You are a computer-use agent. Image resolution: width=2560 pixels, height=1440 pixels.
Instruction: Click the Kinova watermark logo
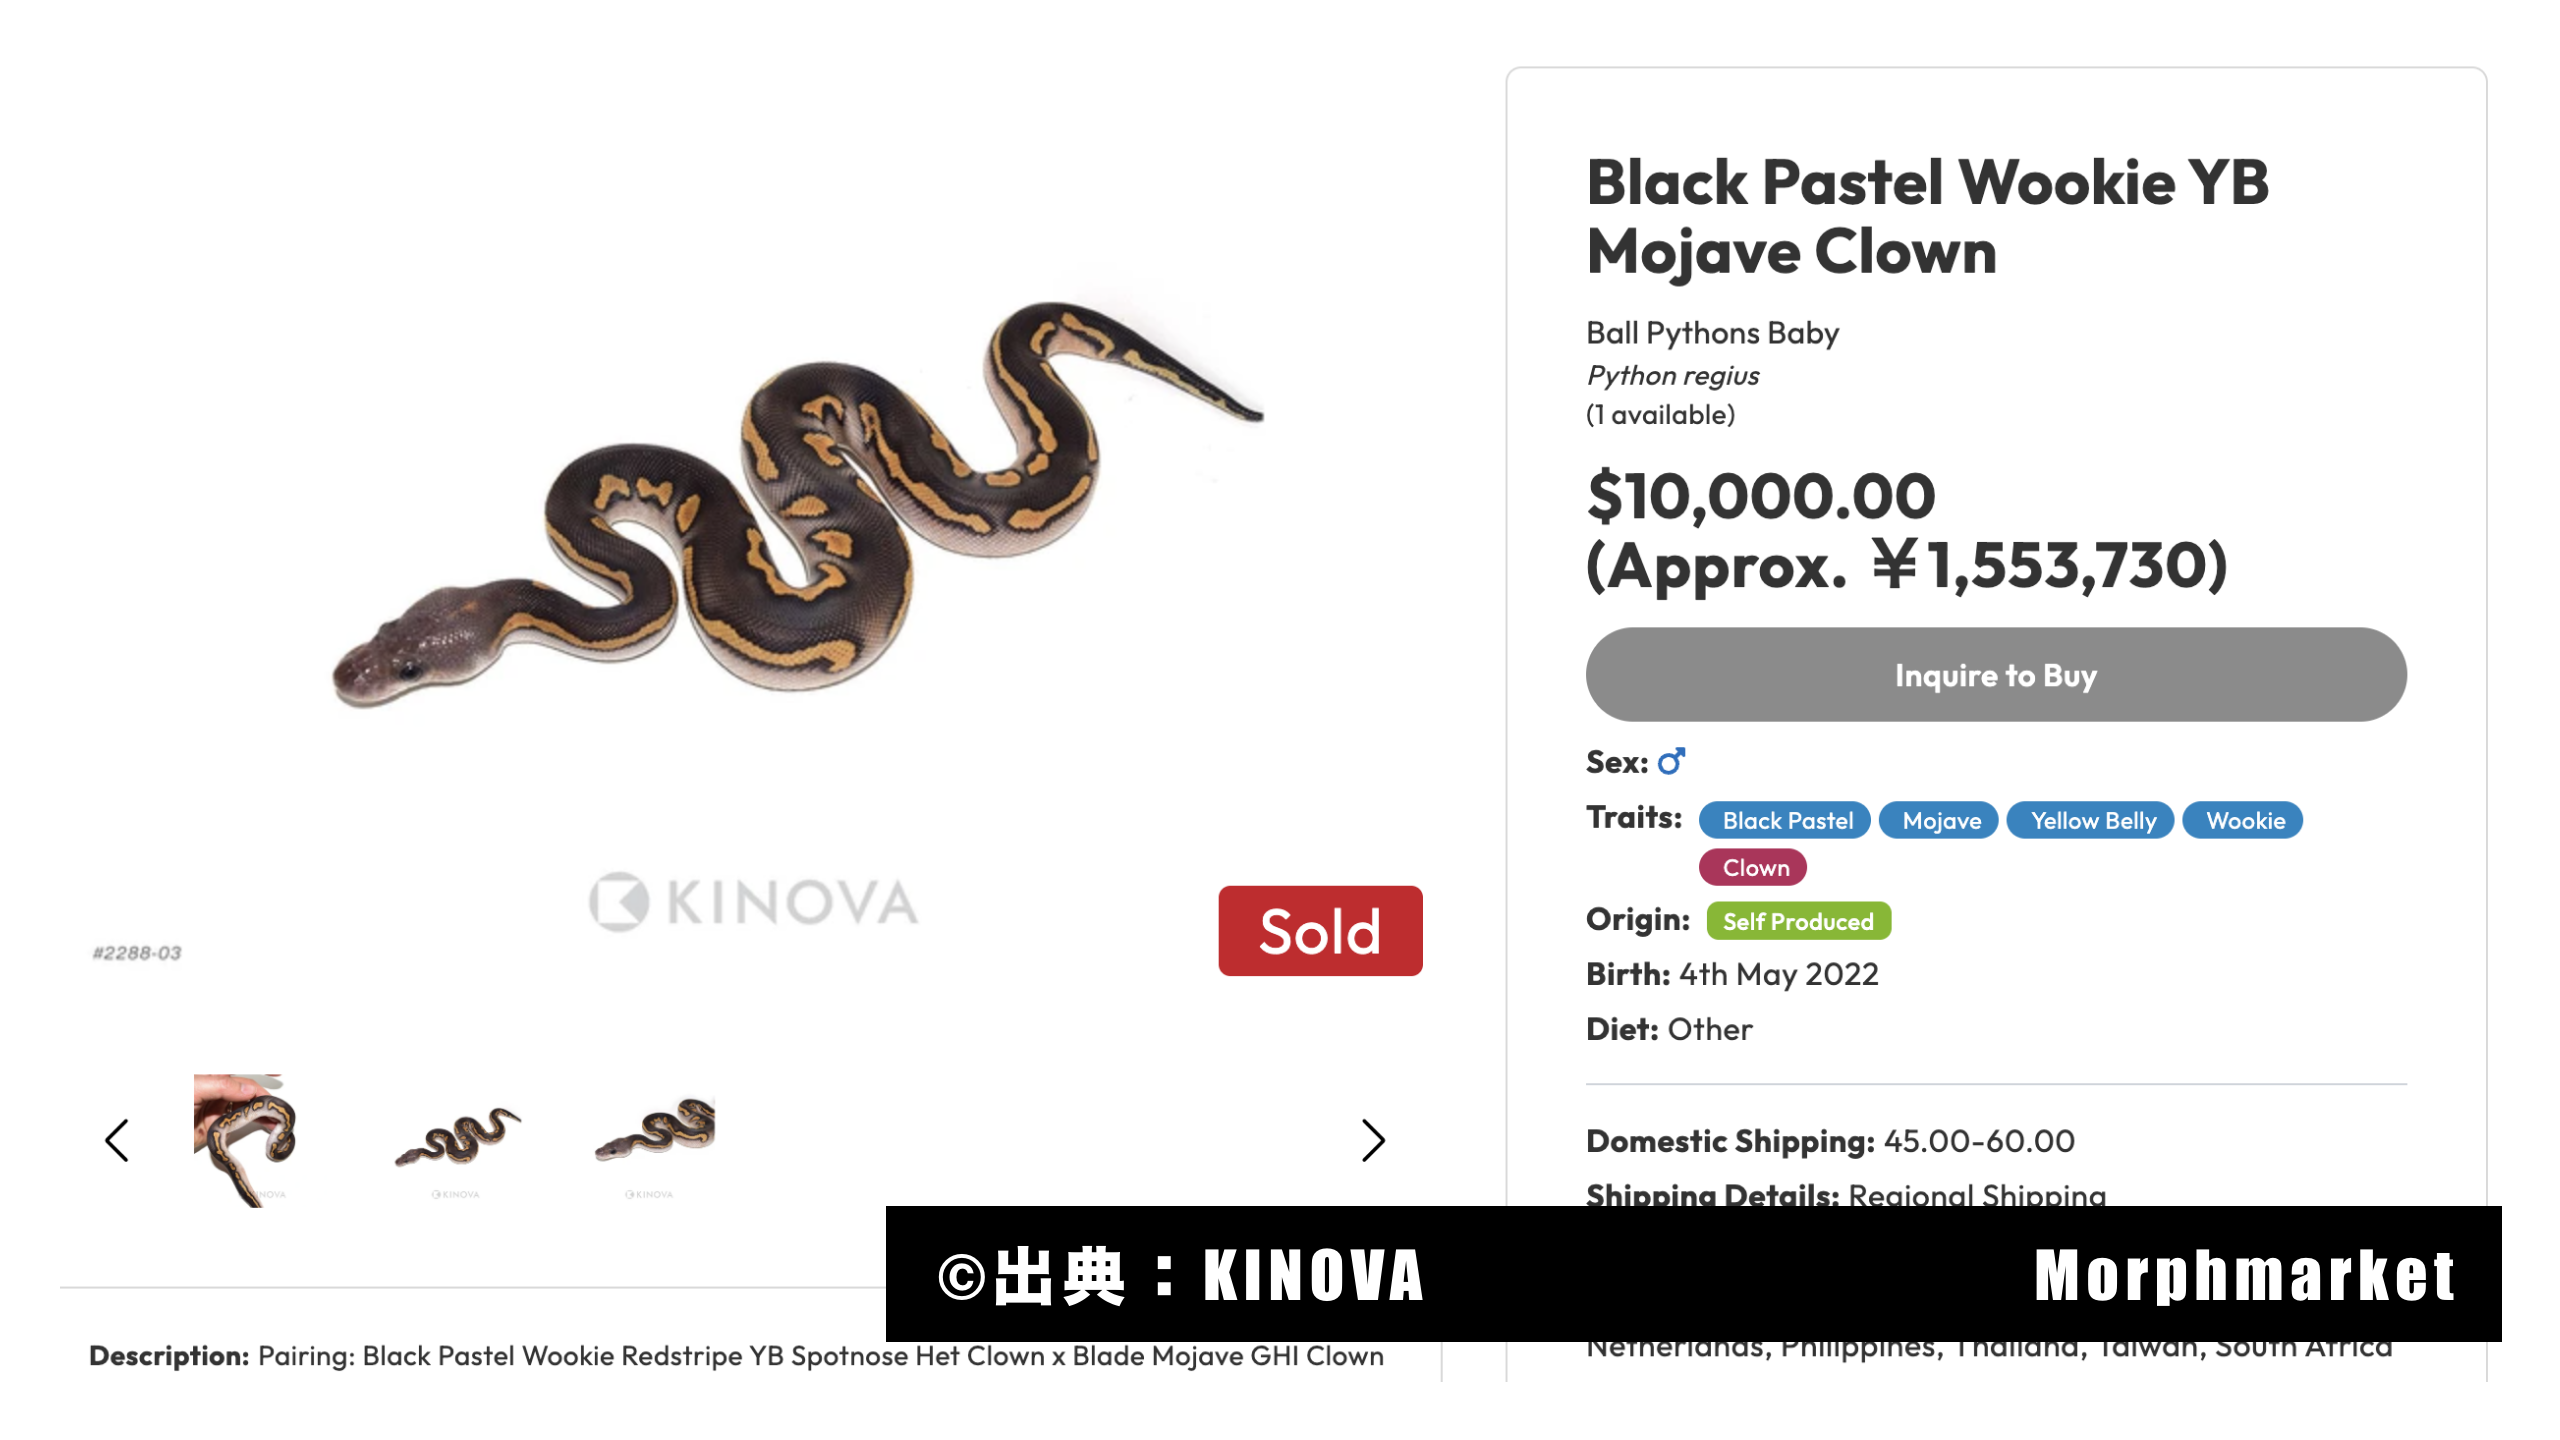pyautogui.click(x=753, y=902)
